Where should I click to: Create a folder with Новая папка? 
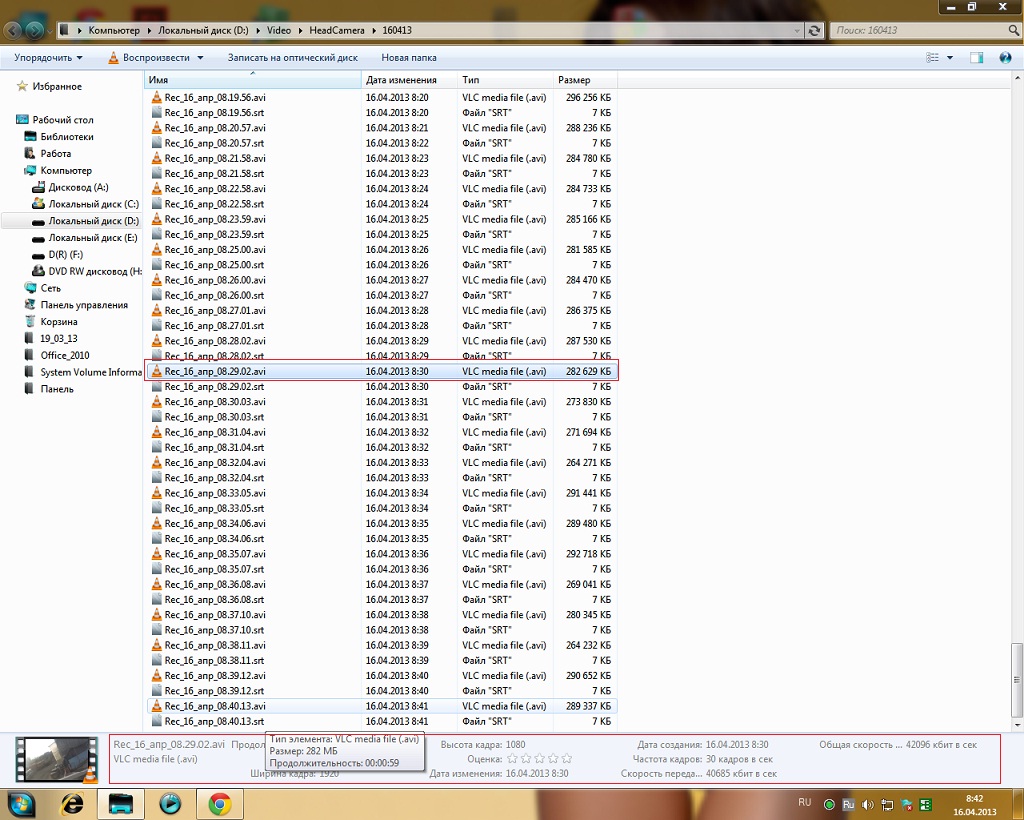click(x=408, y=58)
